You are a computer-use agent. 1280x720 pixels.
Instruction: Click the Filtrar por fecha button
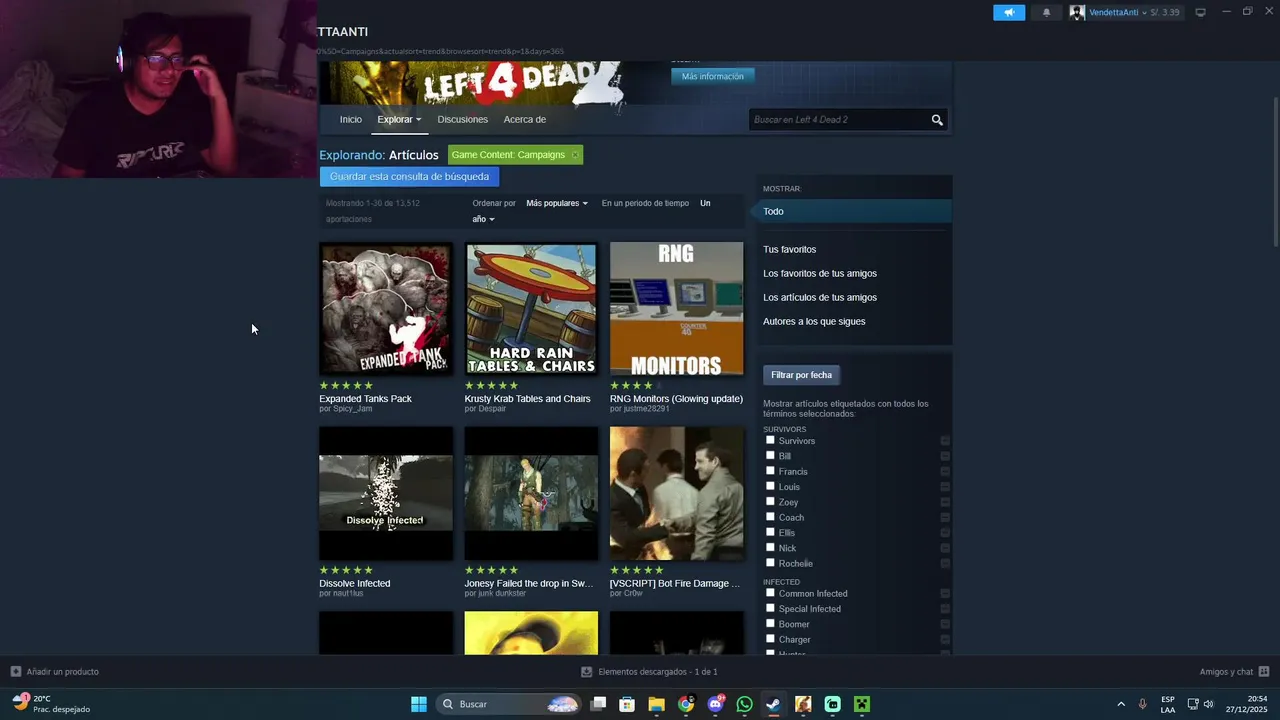click(801, 375)
